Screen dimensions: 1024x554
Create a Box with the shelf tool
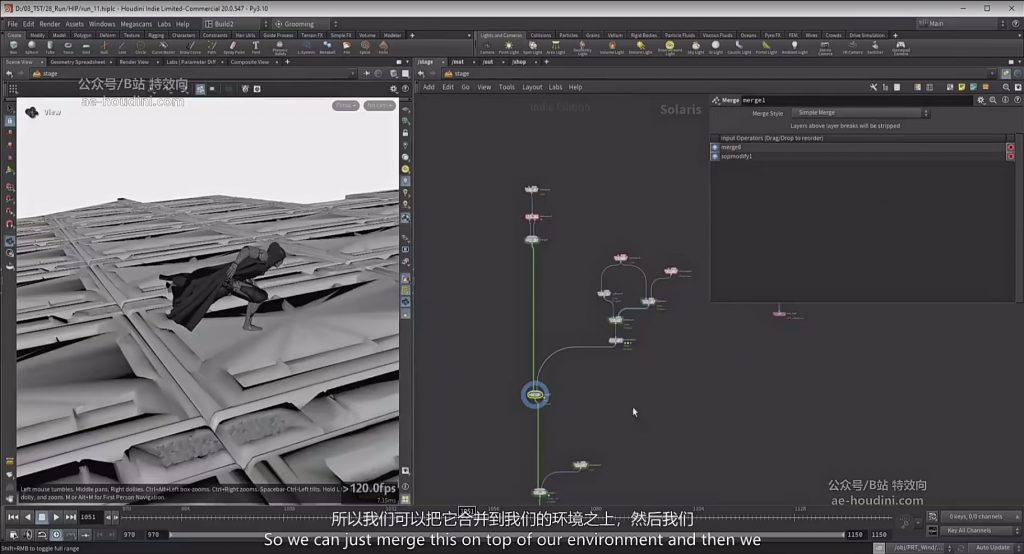tap(13, 47)
